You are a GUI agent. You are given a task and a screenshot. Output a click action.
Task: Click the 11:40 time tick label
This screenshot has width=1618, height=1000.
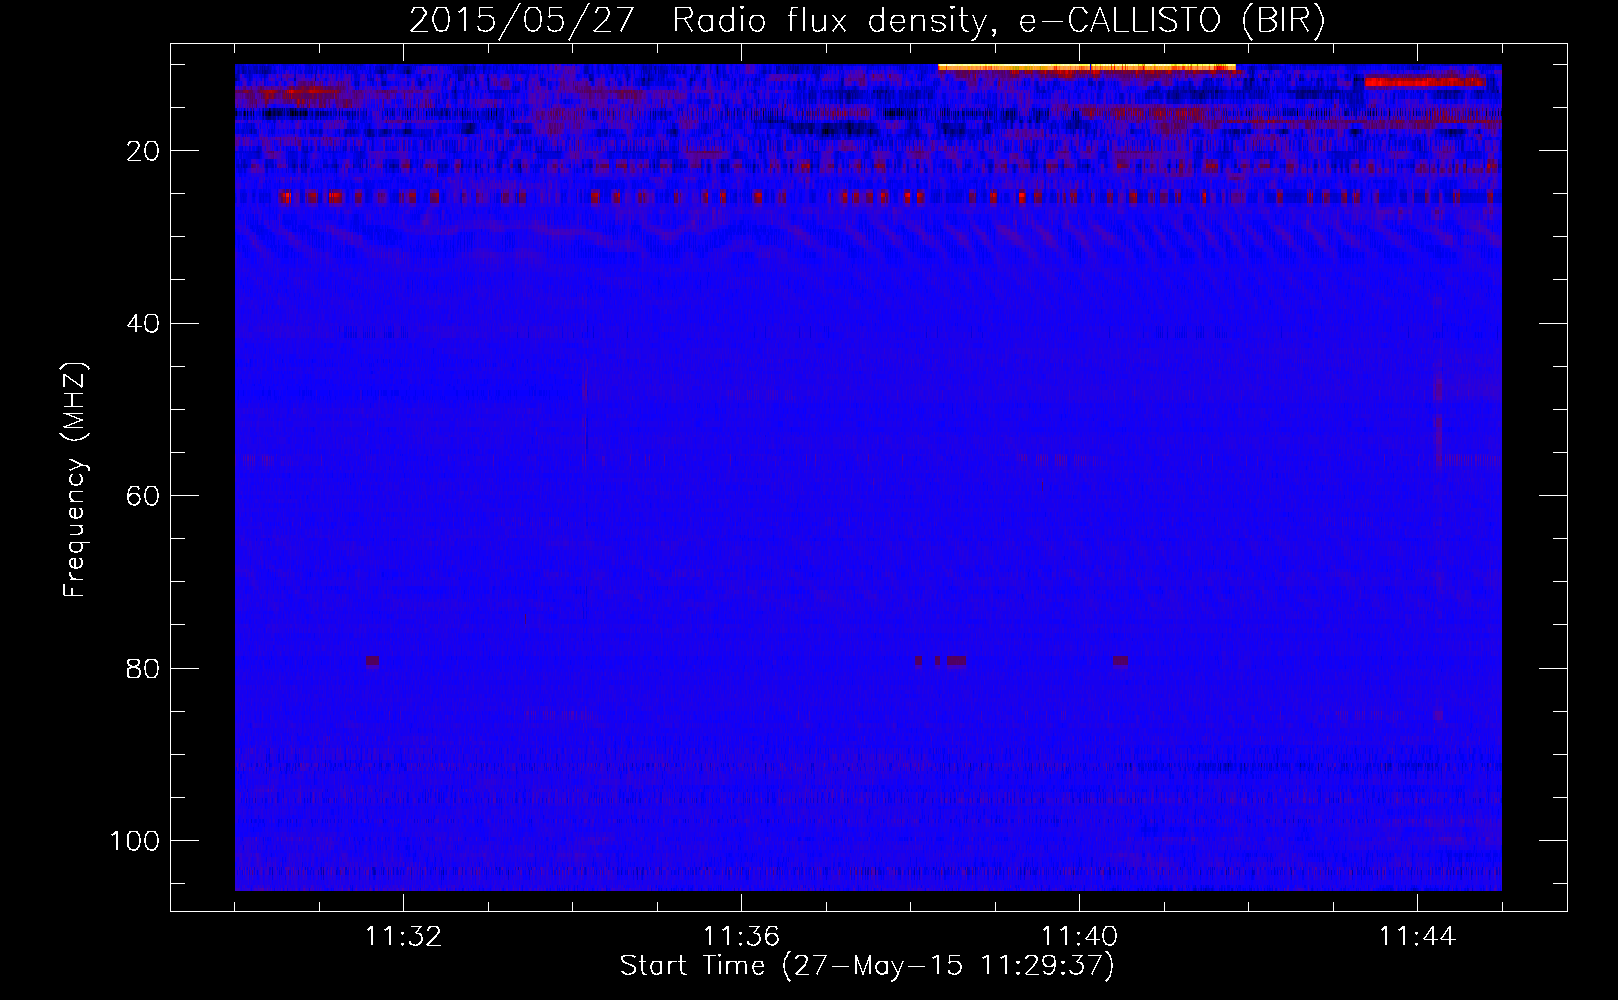[x=1079, y=937]
